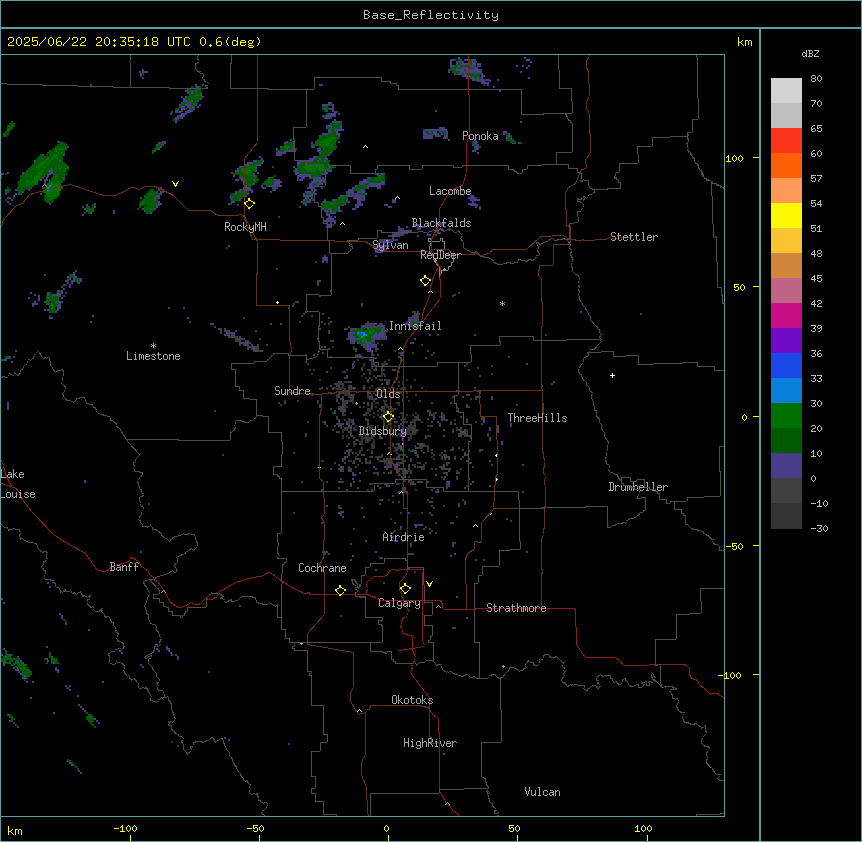The width and height of the screenshot is (862, 842).
Task: Click the Ponoka city label
Action: (480, 136)
